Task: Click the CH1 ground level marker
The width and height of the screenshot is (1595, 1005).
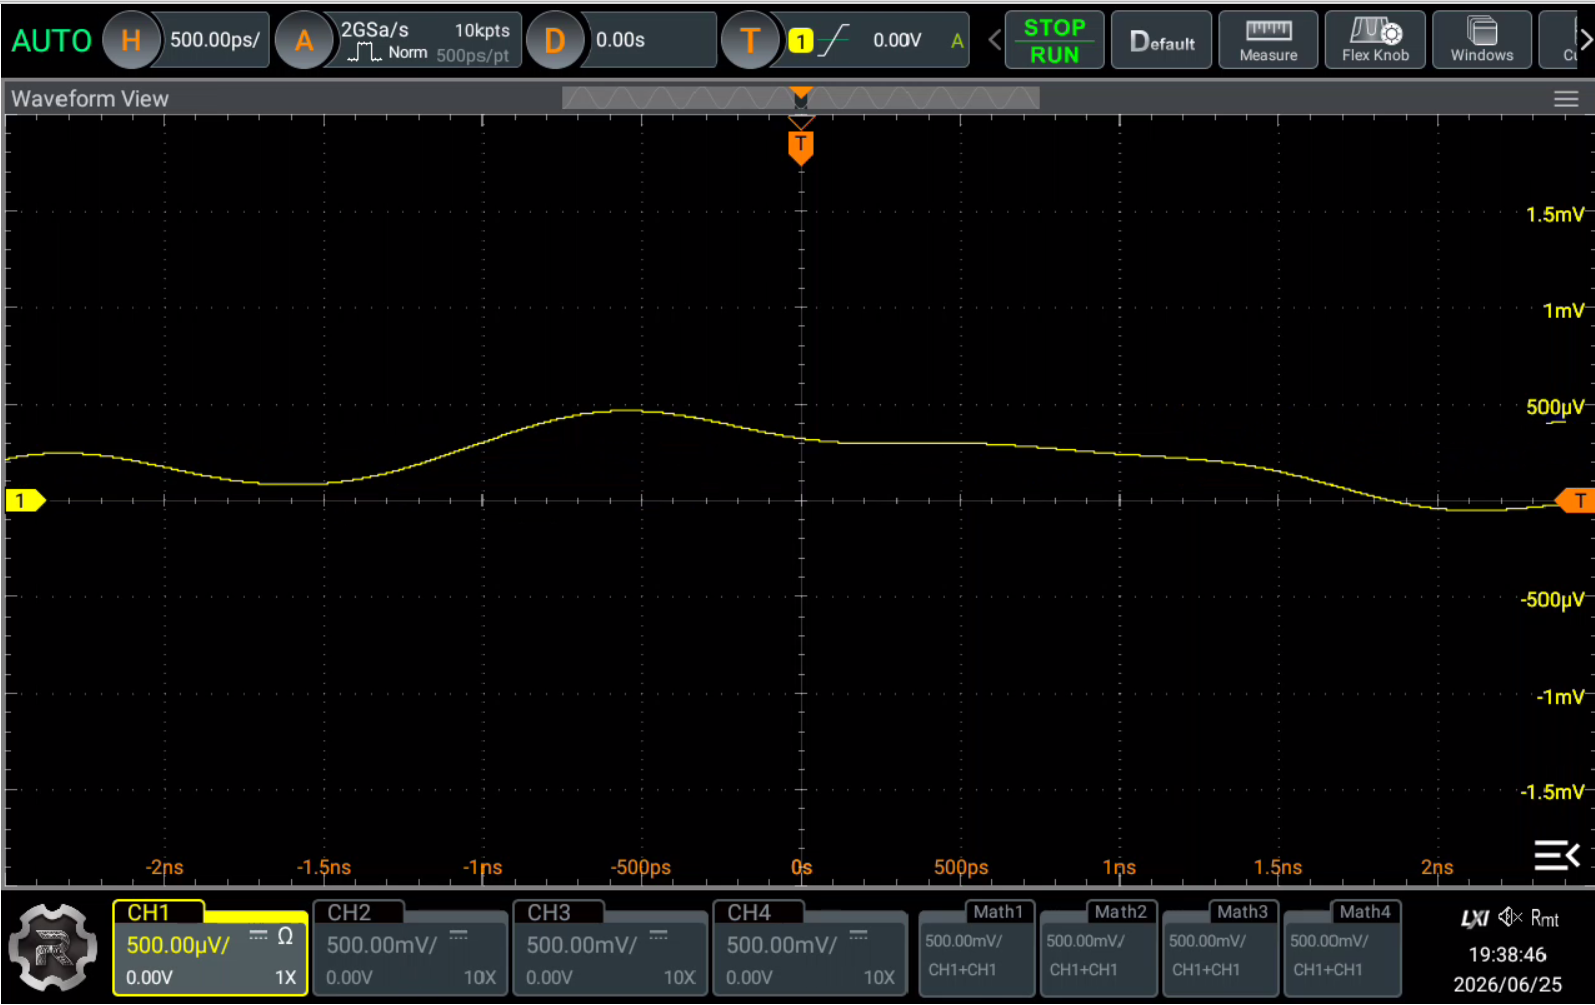Action: coord(25,500)
